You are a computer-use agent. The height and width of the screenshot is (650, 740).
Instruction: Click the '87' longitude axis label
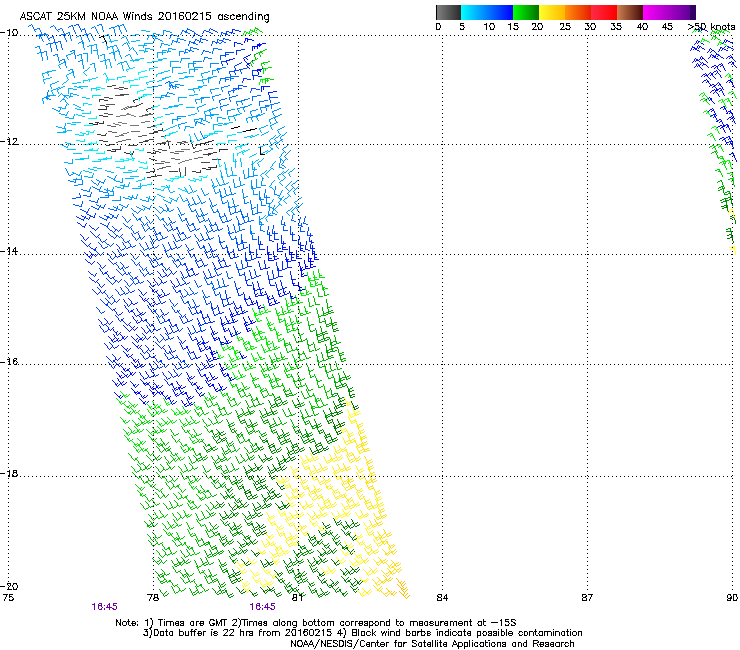pos(587,598)
